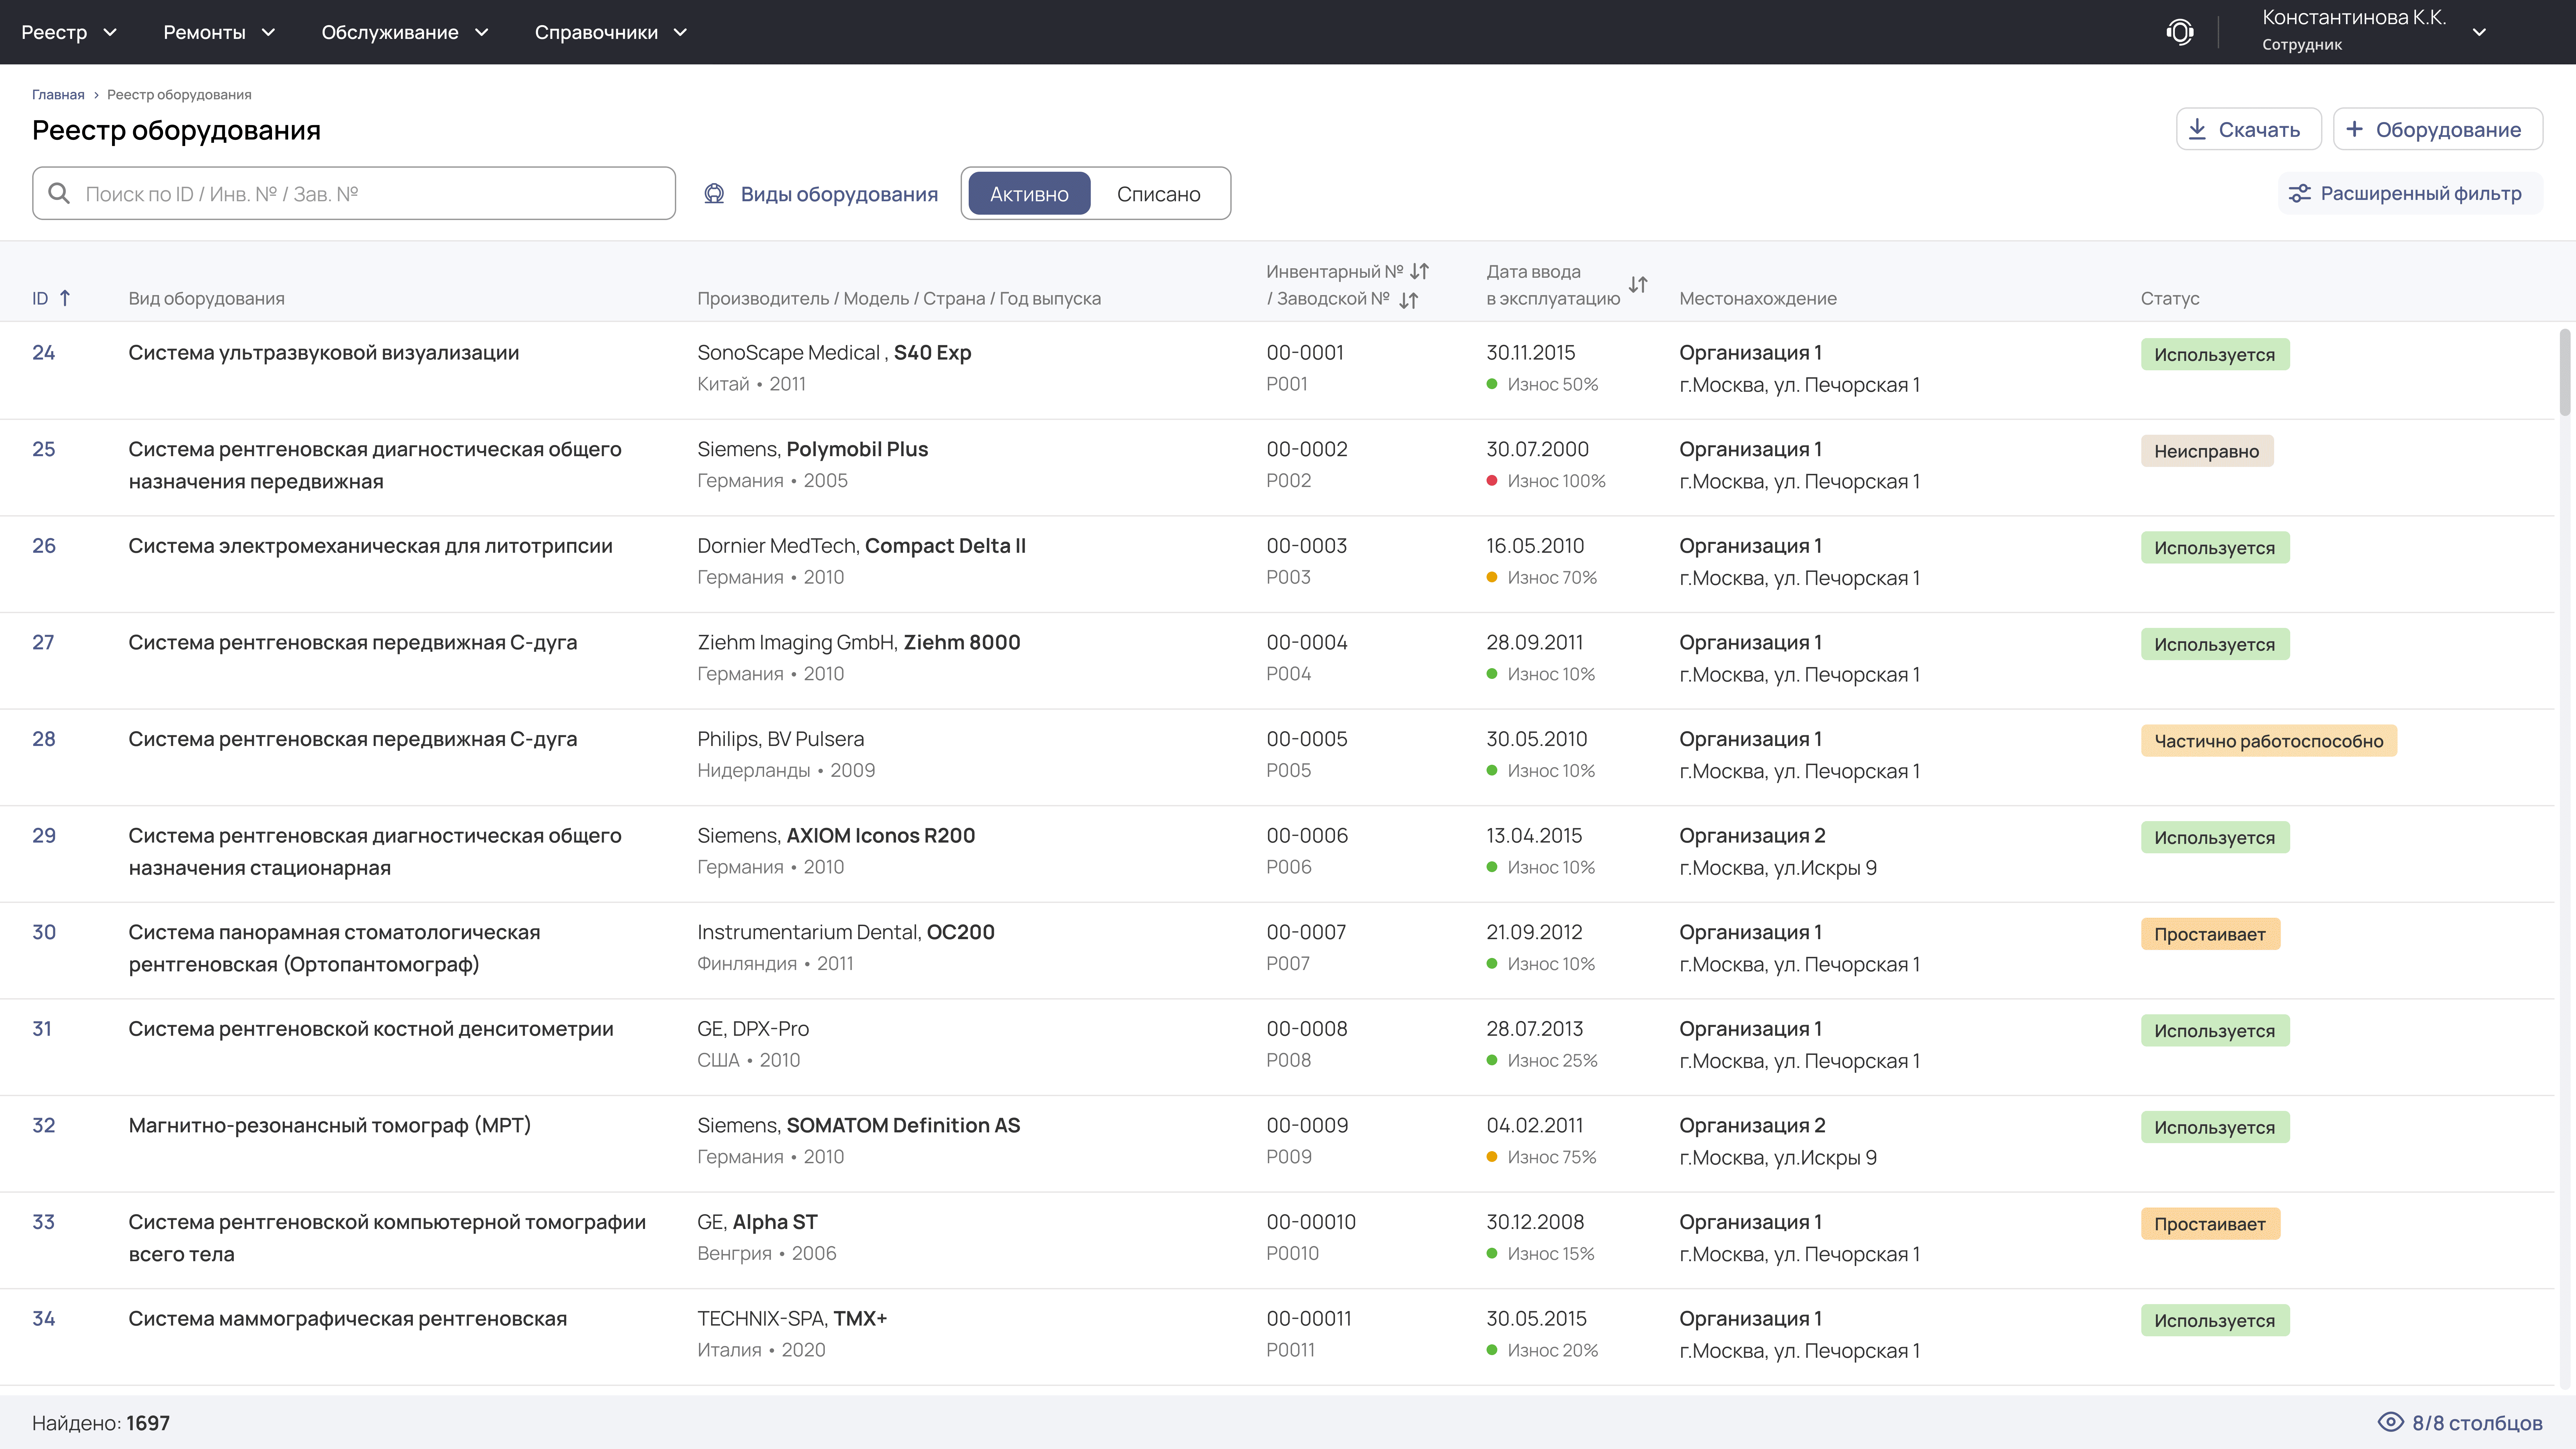Screen dimensions: 2576x1449
Task: Open the Ремонты menu
Action: [x=219, y=32]
